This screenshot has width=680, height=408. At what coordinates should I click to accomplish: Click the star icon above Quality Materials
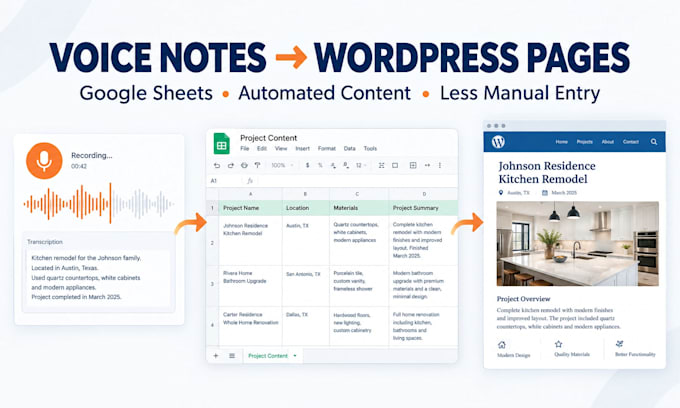[x=558, y=344]
